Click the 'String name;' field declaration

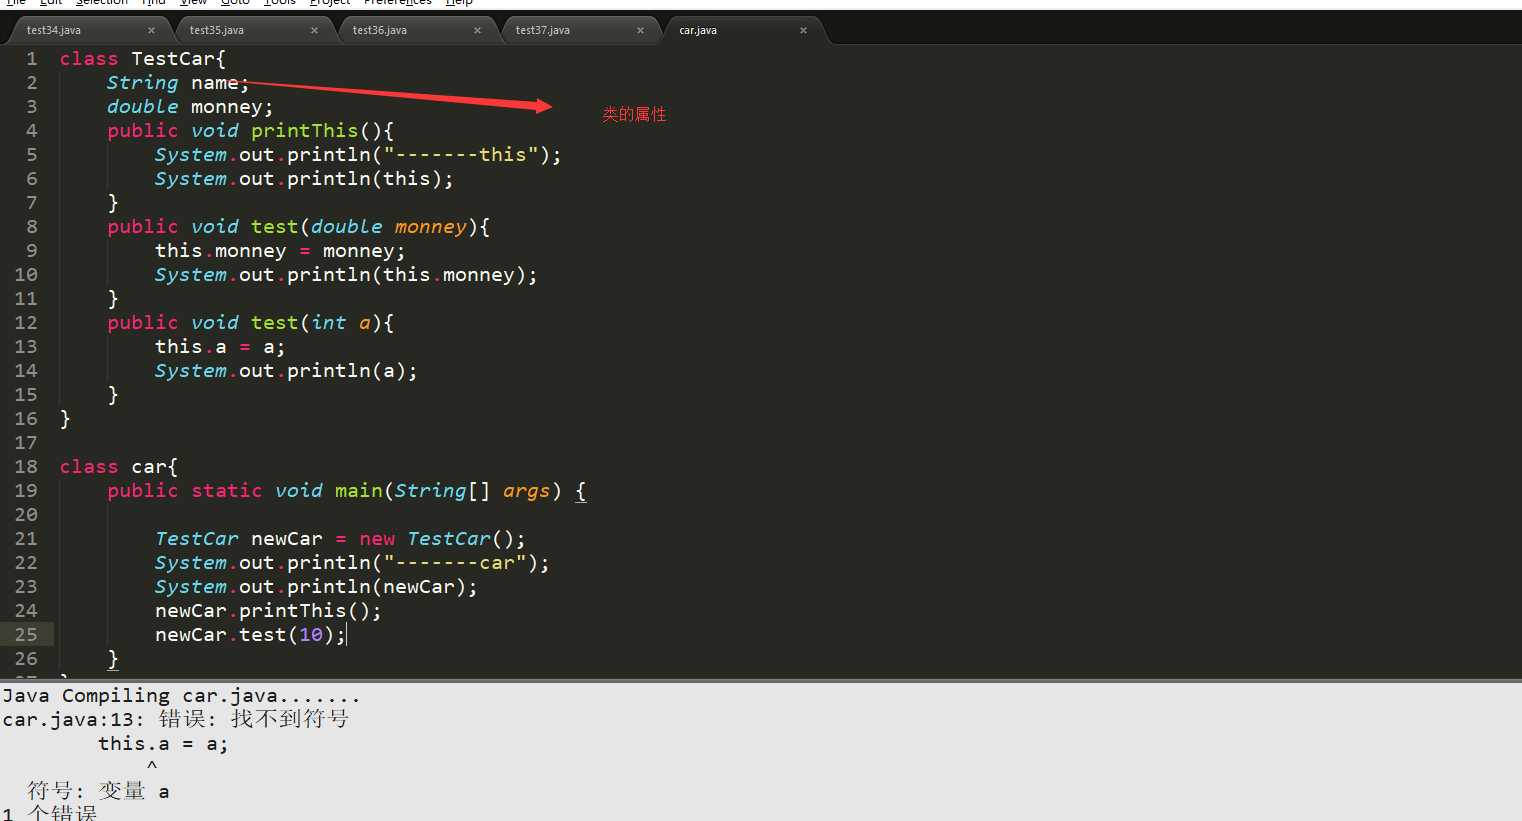point(178,83)
